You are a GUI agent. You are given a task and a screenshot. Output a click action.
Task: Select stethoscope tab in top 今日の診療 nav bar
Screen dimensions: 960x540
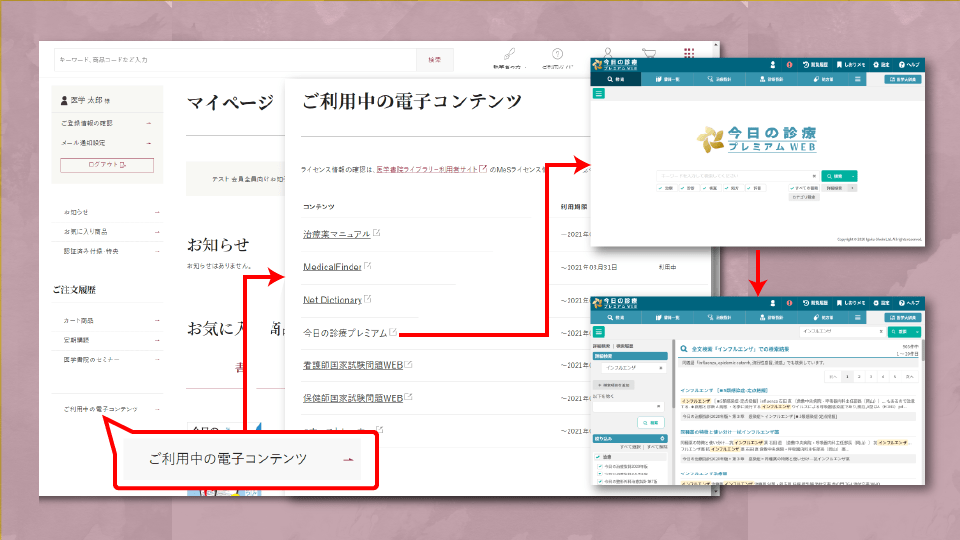pyautogui.click(x=719, y=79)
